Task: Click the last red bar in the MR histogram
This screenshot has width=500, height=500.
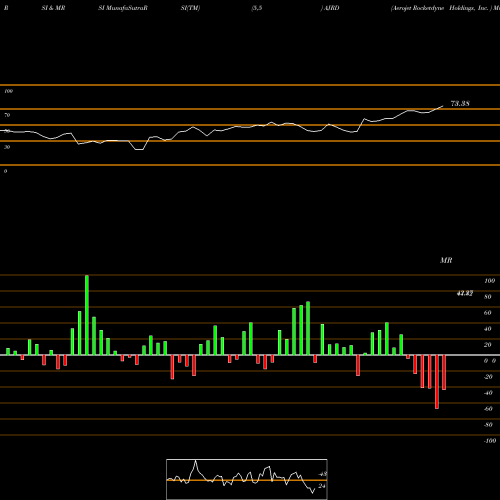Action: [x=444, y=372]
